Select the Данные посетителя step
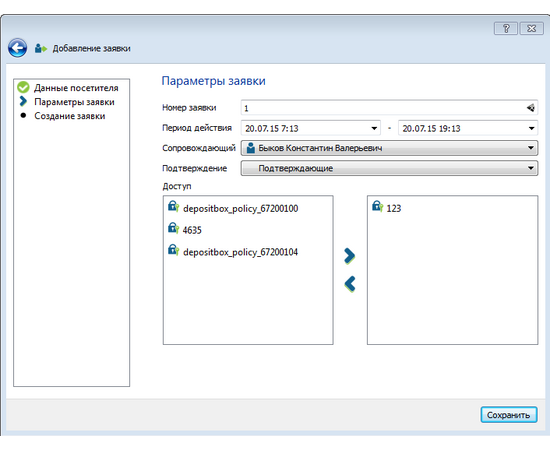Viewport: 550px width, 450px height. tap(76, 88)
